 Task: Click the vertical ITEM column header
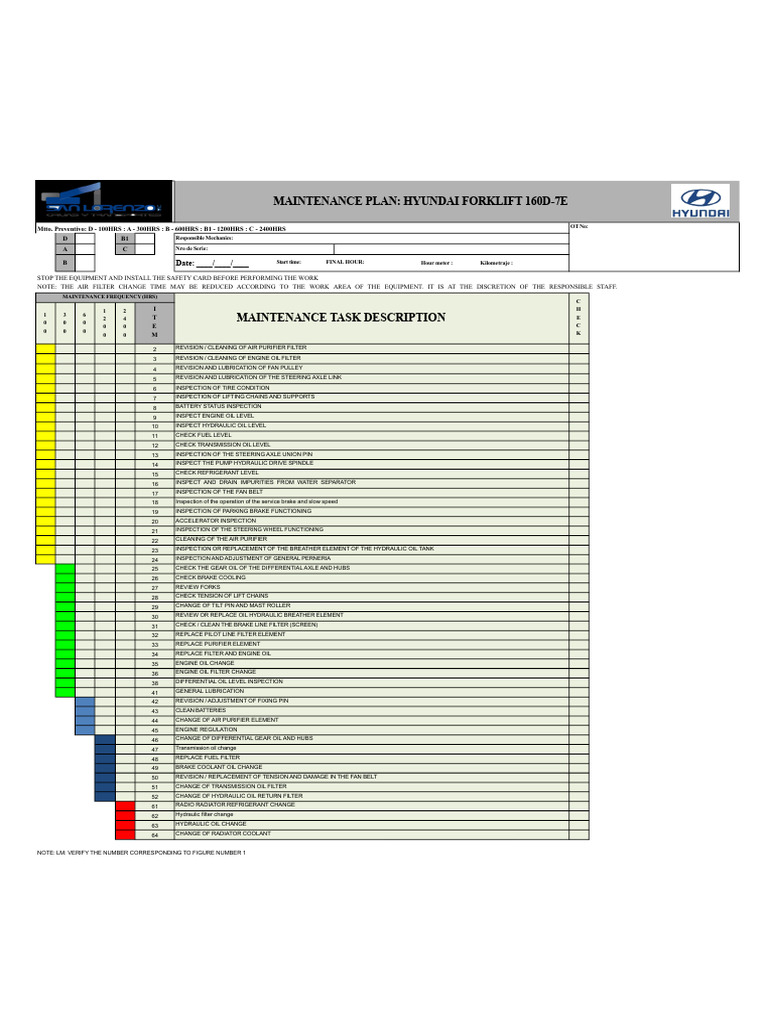(155, 321)
